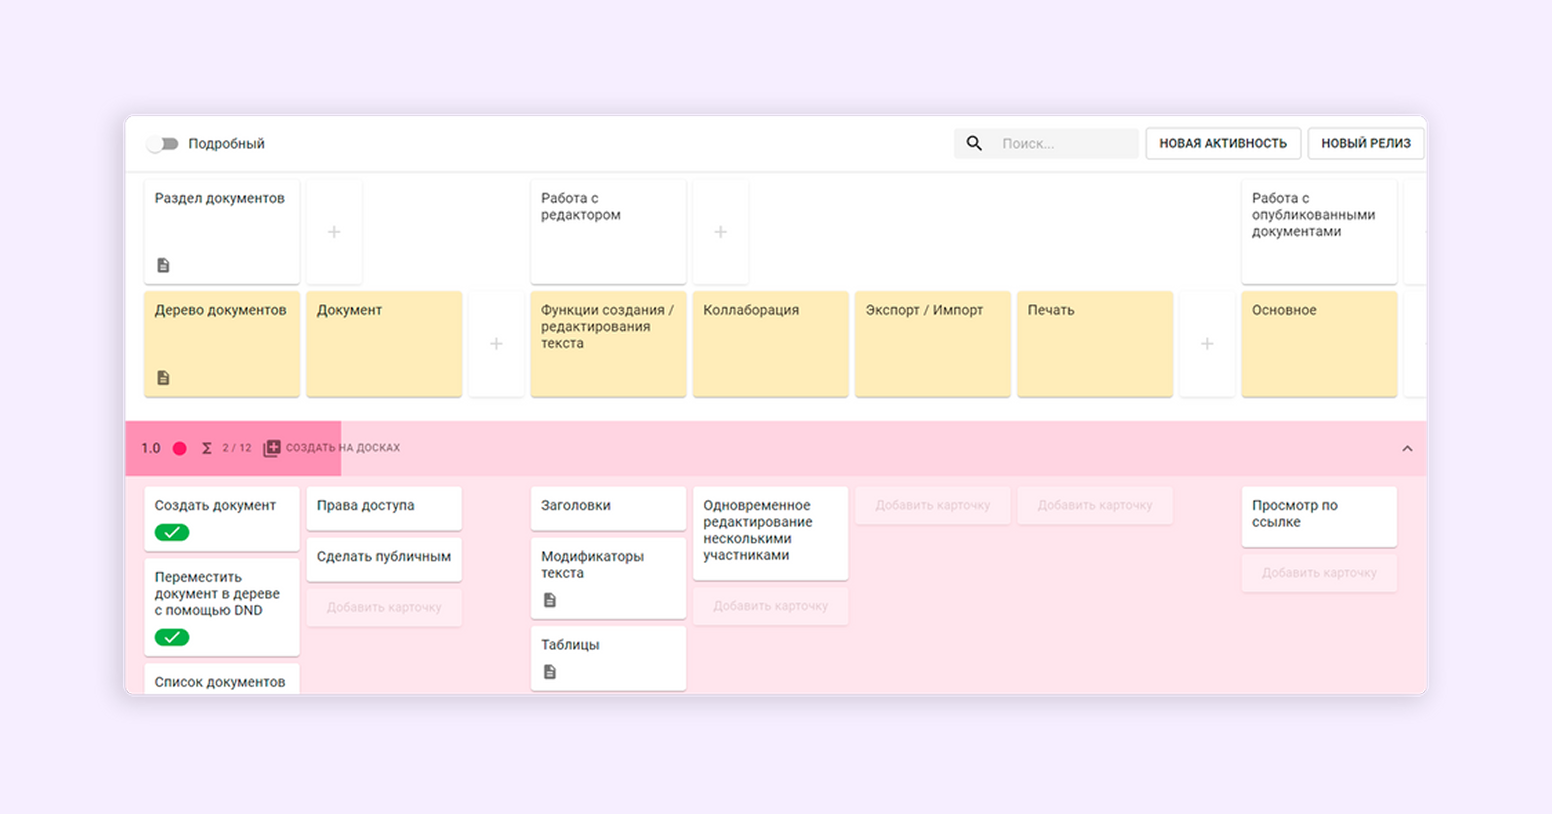Click Добавить карточку under Сделать публичным

(x=384, y=607)
